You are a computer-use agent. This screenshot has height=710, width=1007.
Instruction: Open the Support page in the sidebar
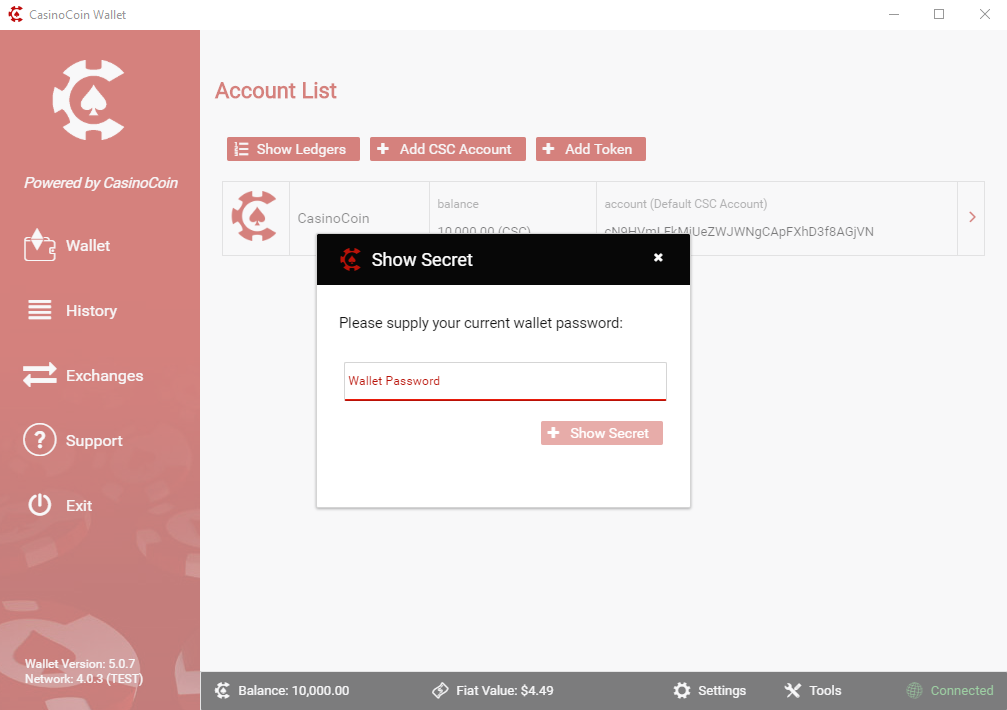click(x=94, y=441)
